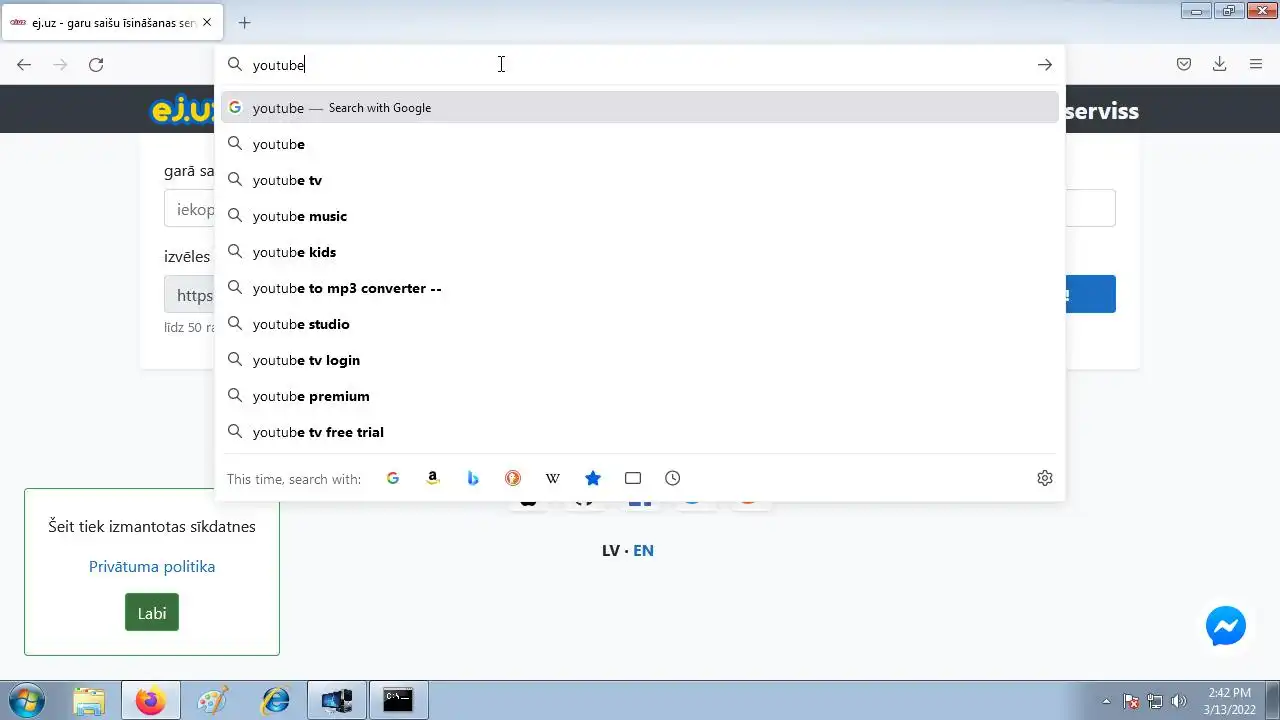
Task: Click the Privātuma politika link
Action: [152, 566]
